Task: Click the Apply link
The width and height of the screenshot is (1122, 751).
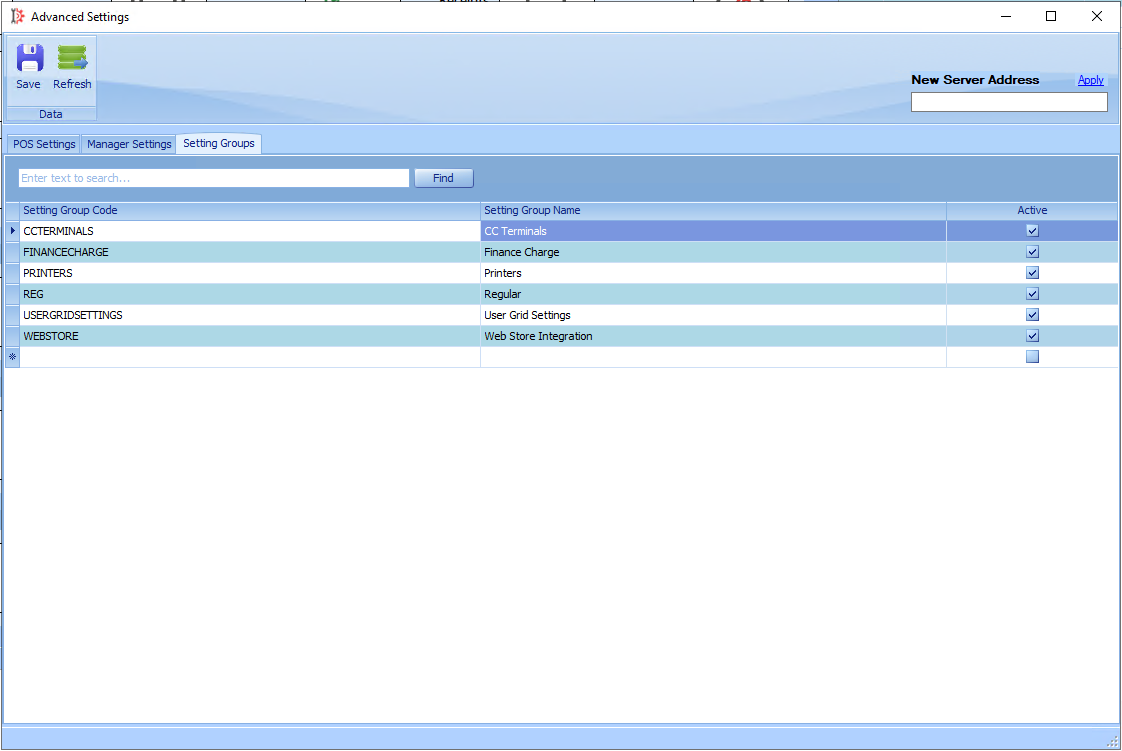Action: pos(1091,80)
